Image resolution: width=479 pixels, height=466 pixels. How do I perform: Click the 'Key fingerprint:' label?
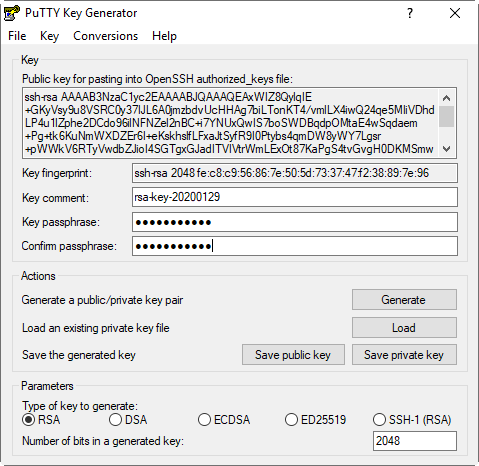57,173
